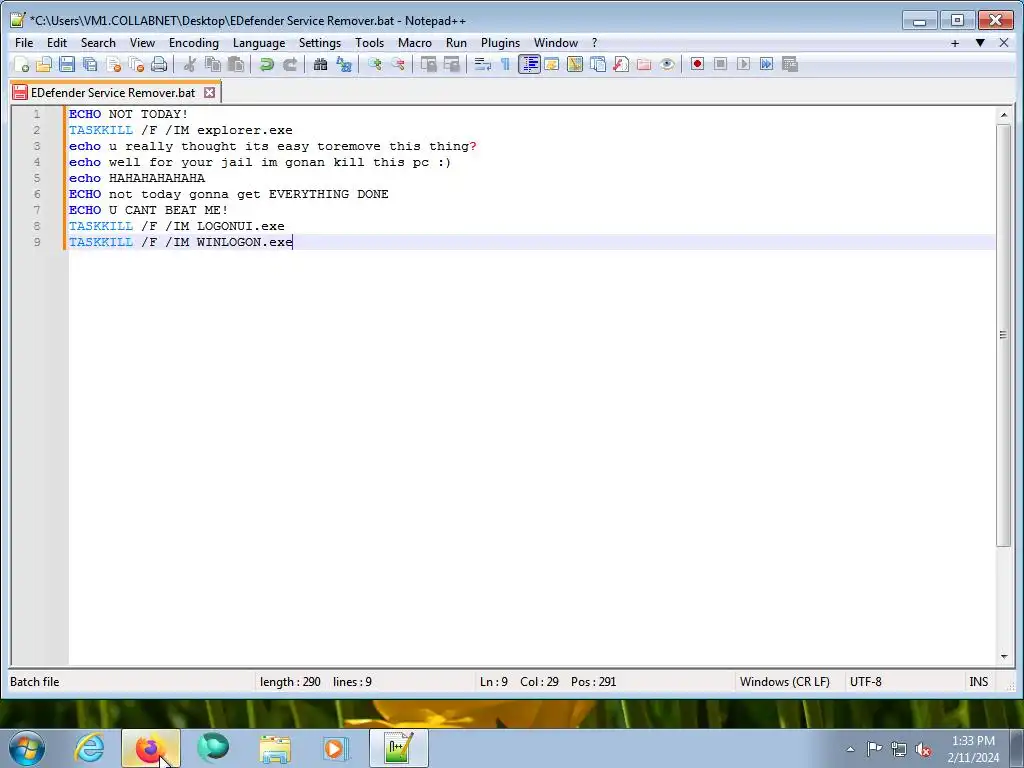Stop macro recording icon
The width and height of the screenshot is (1024, 768).
tap(720, 64)
